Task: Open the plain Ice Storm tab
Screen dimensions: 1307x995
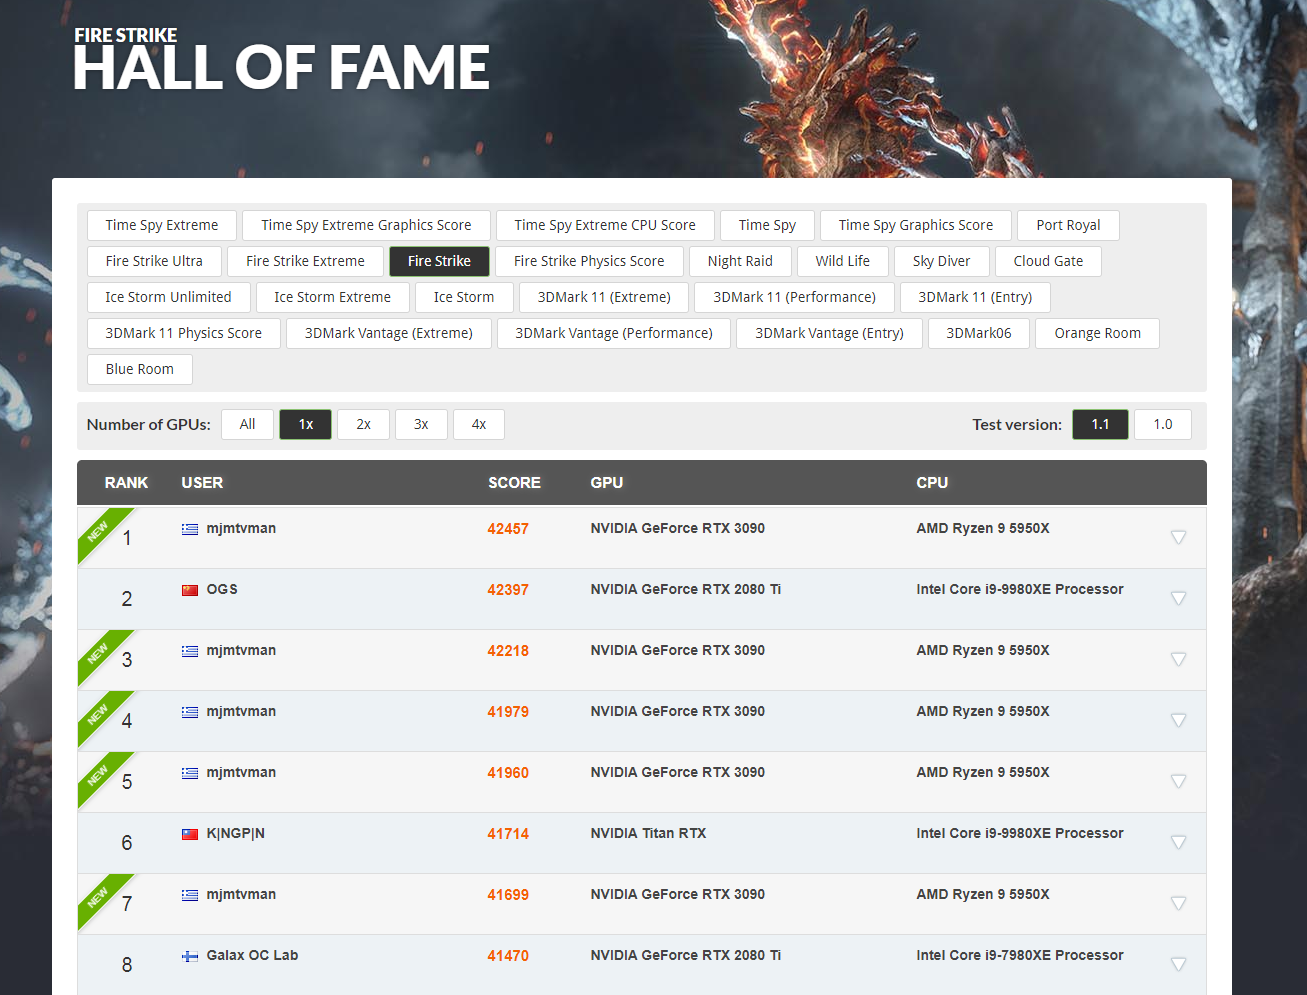Action: click(464, 297)
